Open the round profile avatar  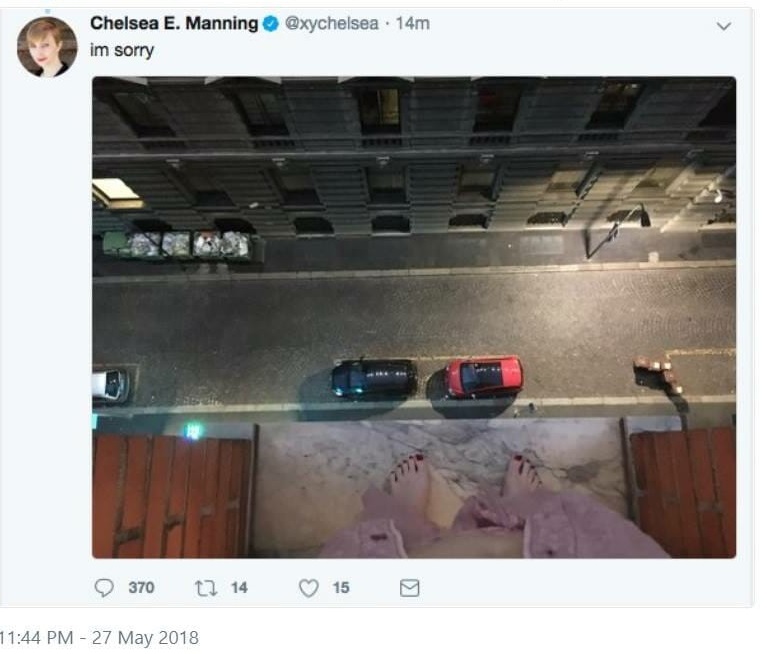pos(46,47)
